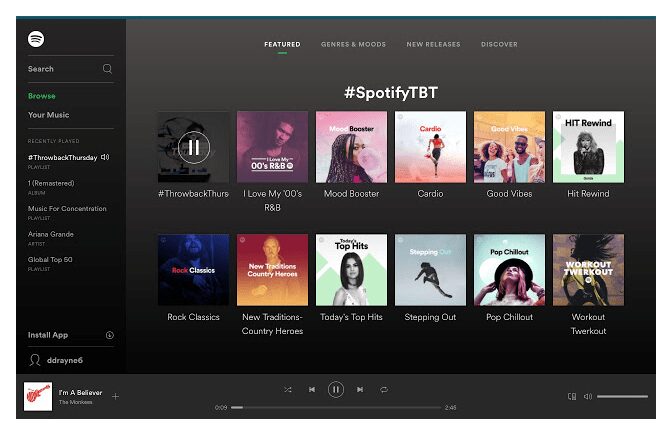
Task: Click into the Search field
Action: (x=71, y=69)
